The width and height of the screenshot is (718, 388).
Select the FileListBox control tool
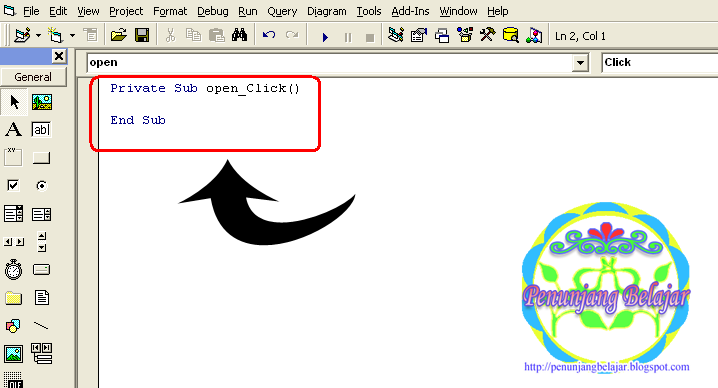pyautogui.click(x=42, y=298)
